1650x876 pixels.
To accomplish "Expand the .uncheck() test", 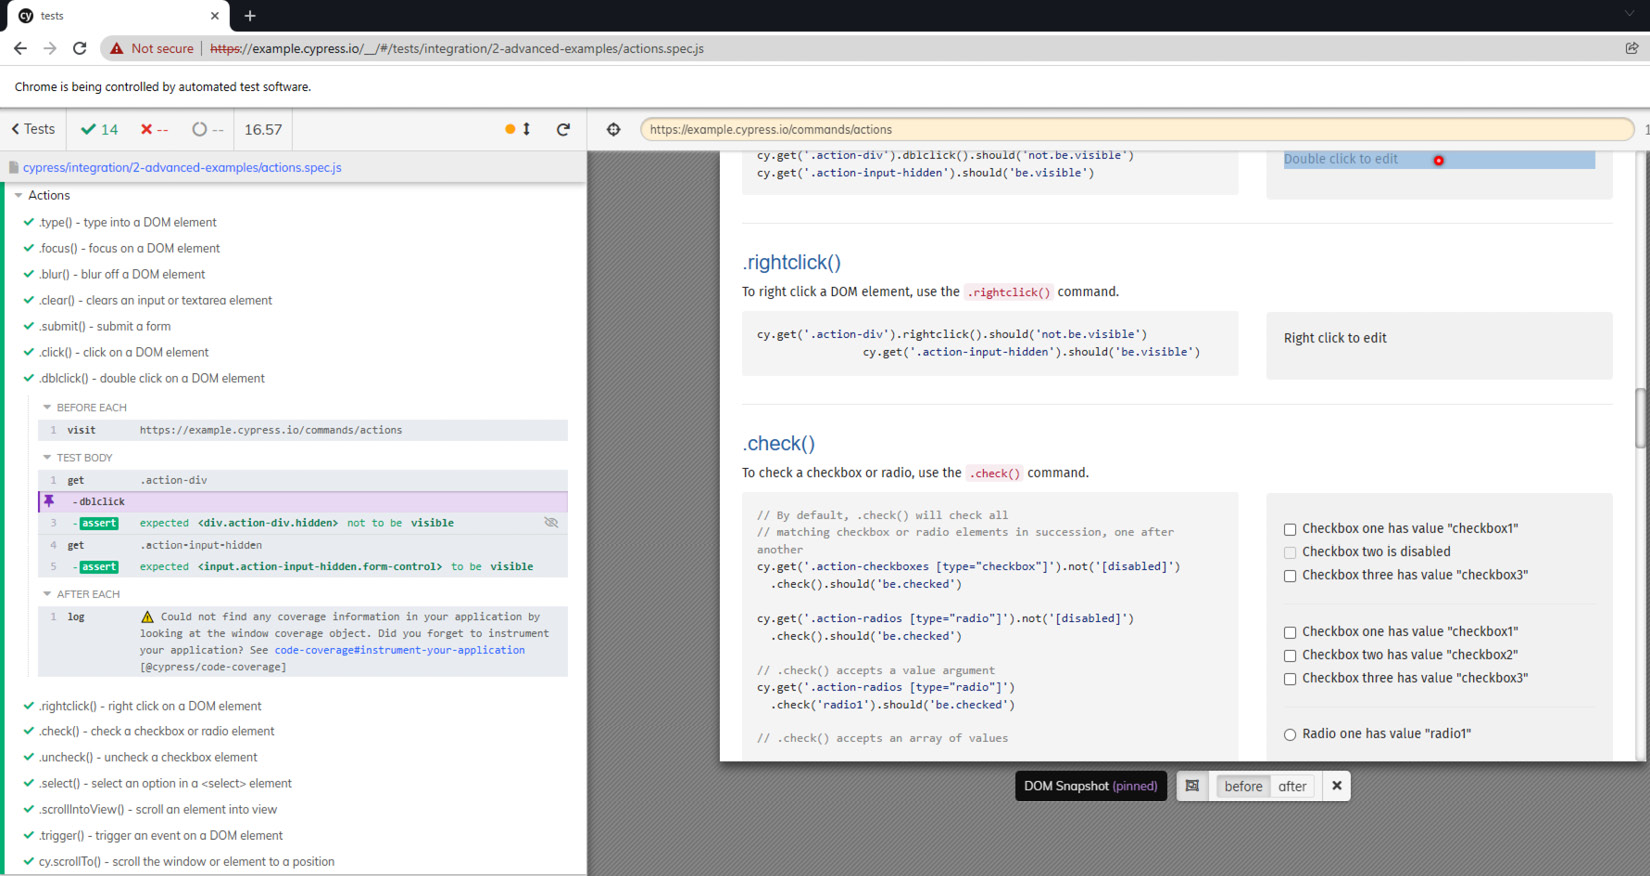I will pos(148,757).
